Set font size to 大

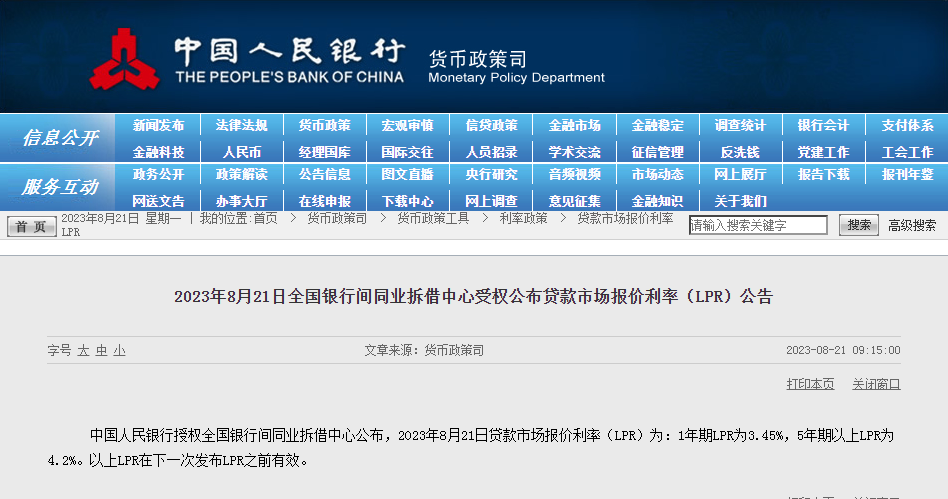coord(83,350)
